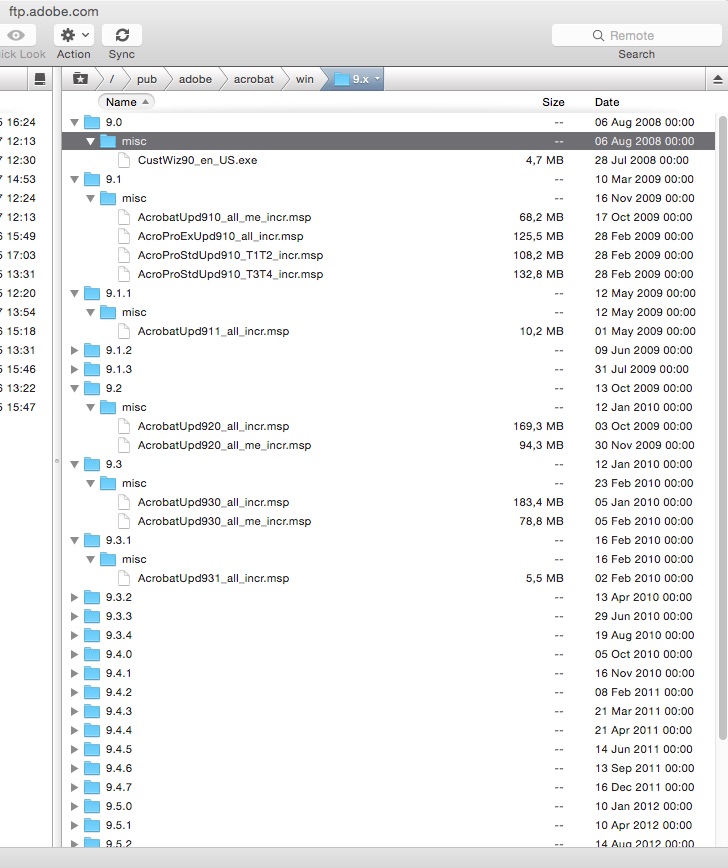Image resolution: width=728 pixels, height=868 pixels.
Task: Select the 9.4.4 folder icon
Action: [92, 730]
